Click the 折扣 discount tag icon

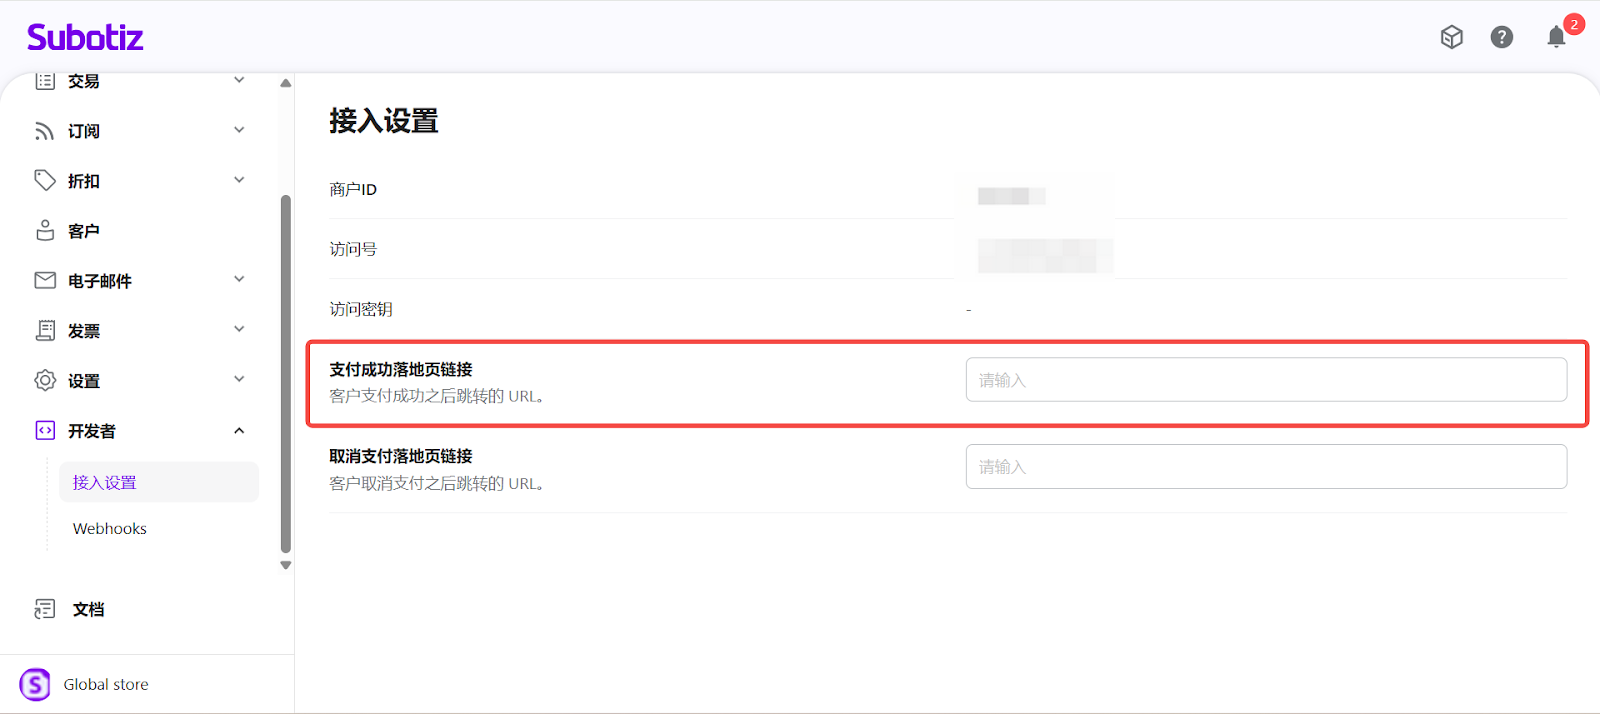pyautogui.click(x=45, y=181)
